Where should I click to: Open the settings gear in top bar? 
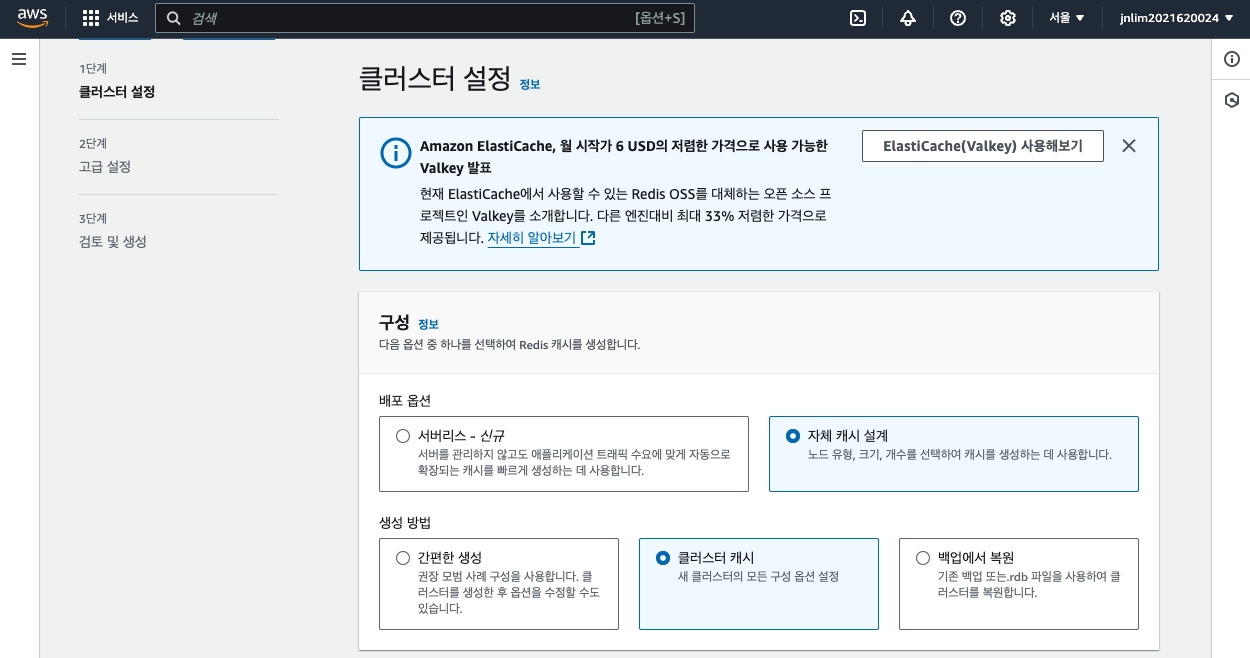tap(1008, 18)
